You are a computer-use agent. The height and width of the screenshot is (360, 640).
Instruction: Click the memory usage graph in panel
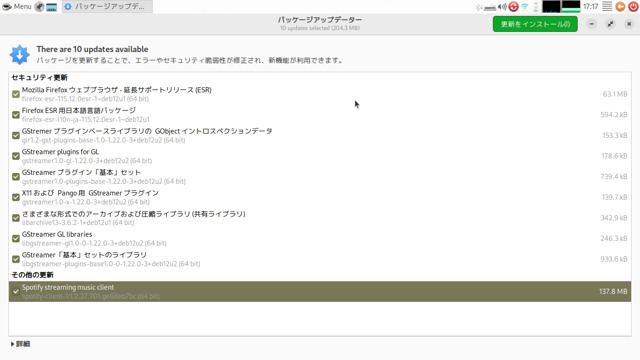(x=571, y=7)
